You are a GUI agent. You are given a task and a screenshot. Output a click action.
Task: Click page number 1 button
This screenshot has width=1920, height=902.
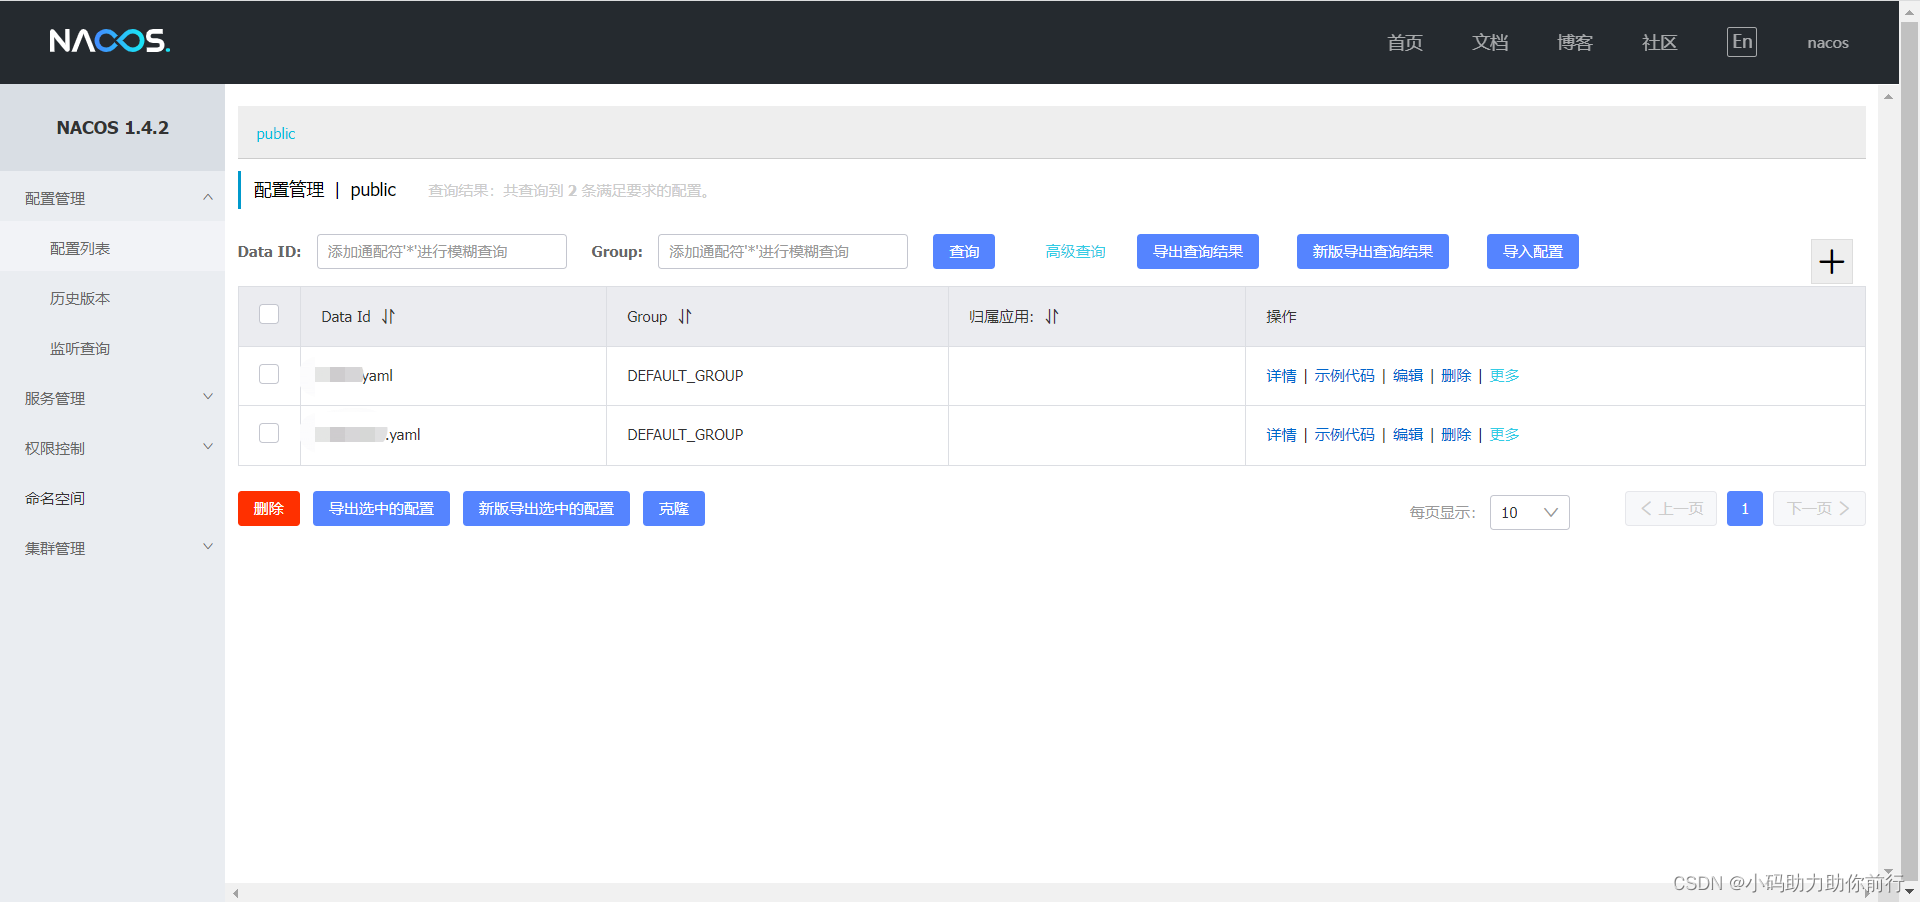click(x=1745, y=509)
